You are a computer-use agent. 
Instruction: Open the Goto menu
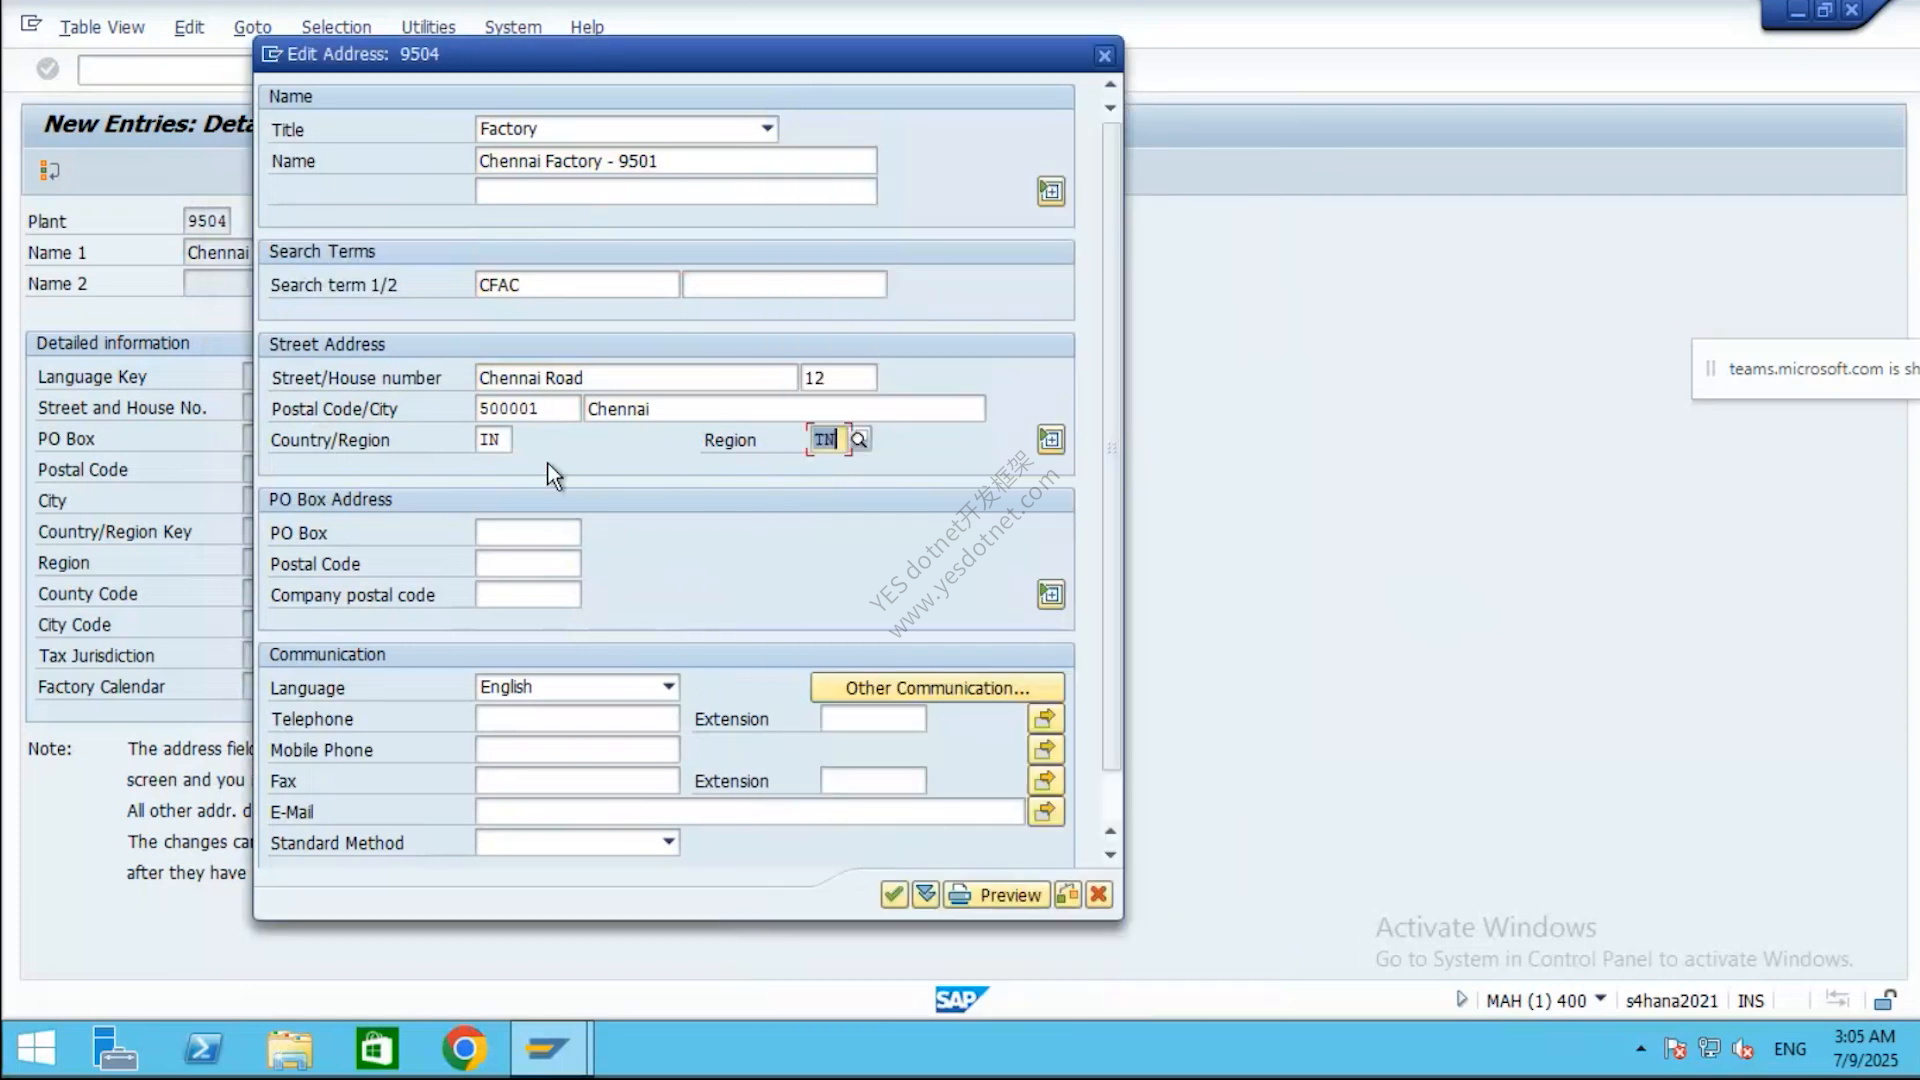coord(252,27)
